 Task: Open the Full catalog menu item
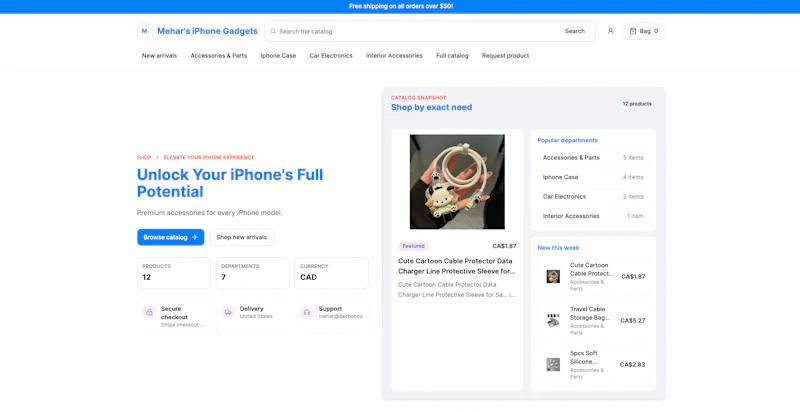click(452, 56)
